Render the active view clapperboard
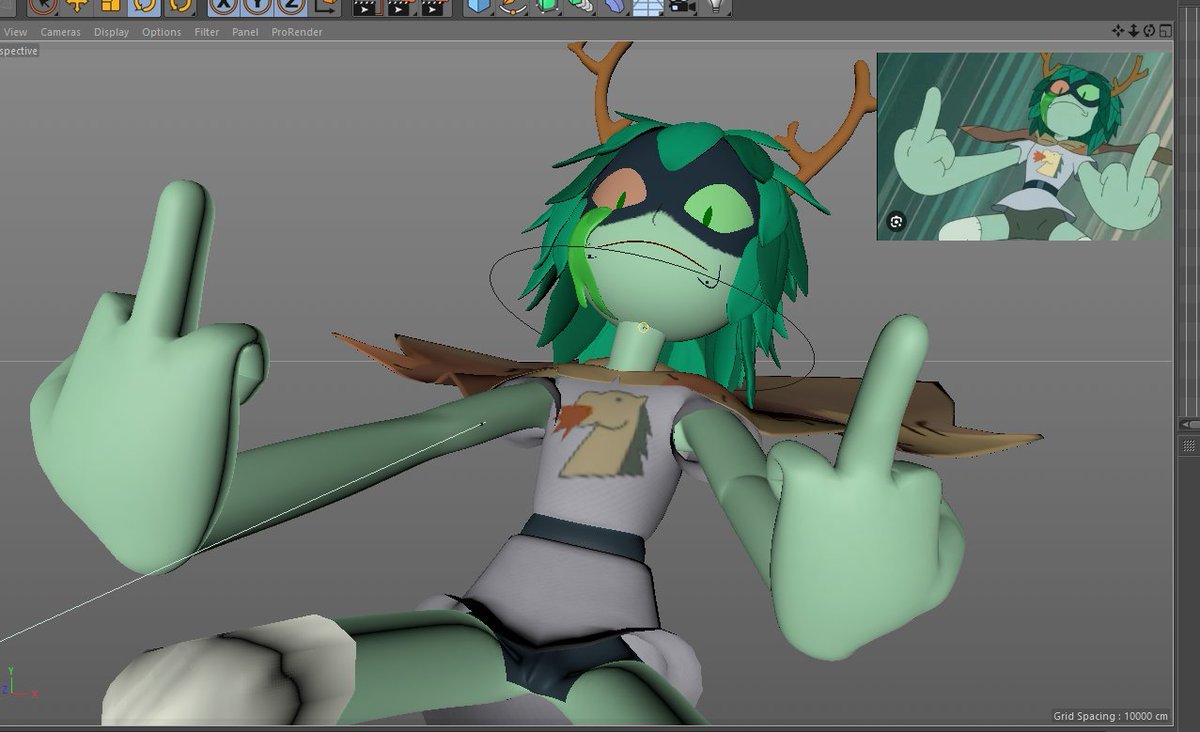 click(x=366, y=6)
